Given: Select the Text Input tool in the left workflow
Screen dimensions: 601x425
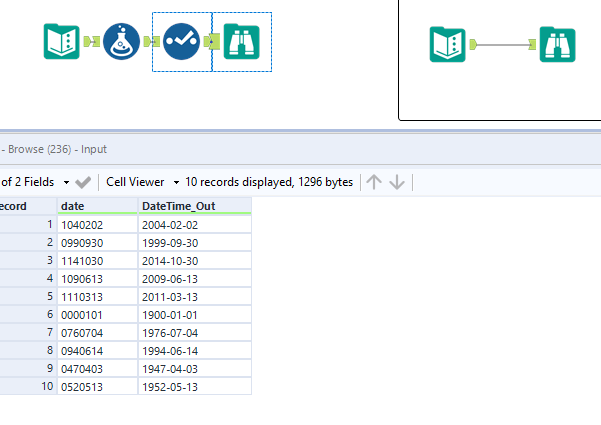Looking at the screenshot, I should 62,41.
